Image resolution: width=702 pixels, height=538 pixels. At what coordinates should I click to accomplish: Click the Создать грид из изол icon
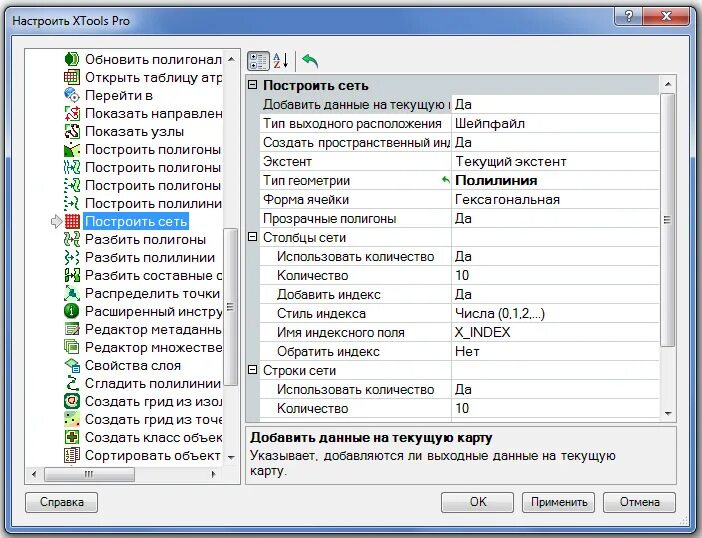[x=72, y=401]
